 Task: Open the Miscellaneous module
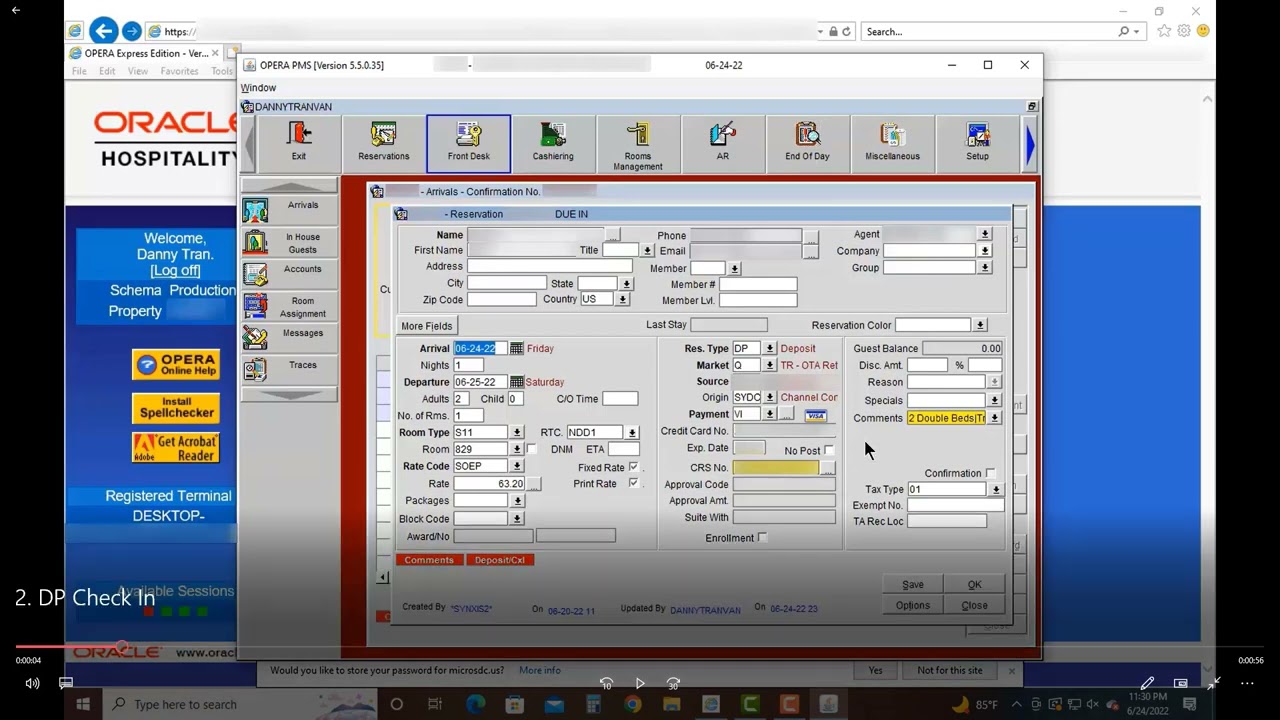pos(892,143)
